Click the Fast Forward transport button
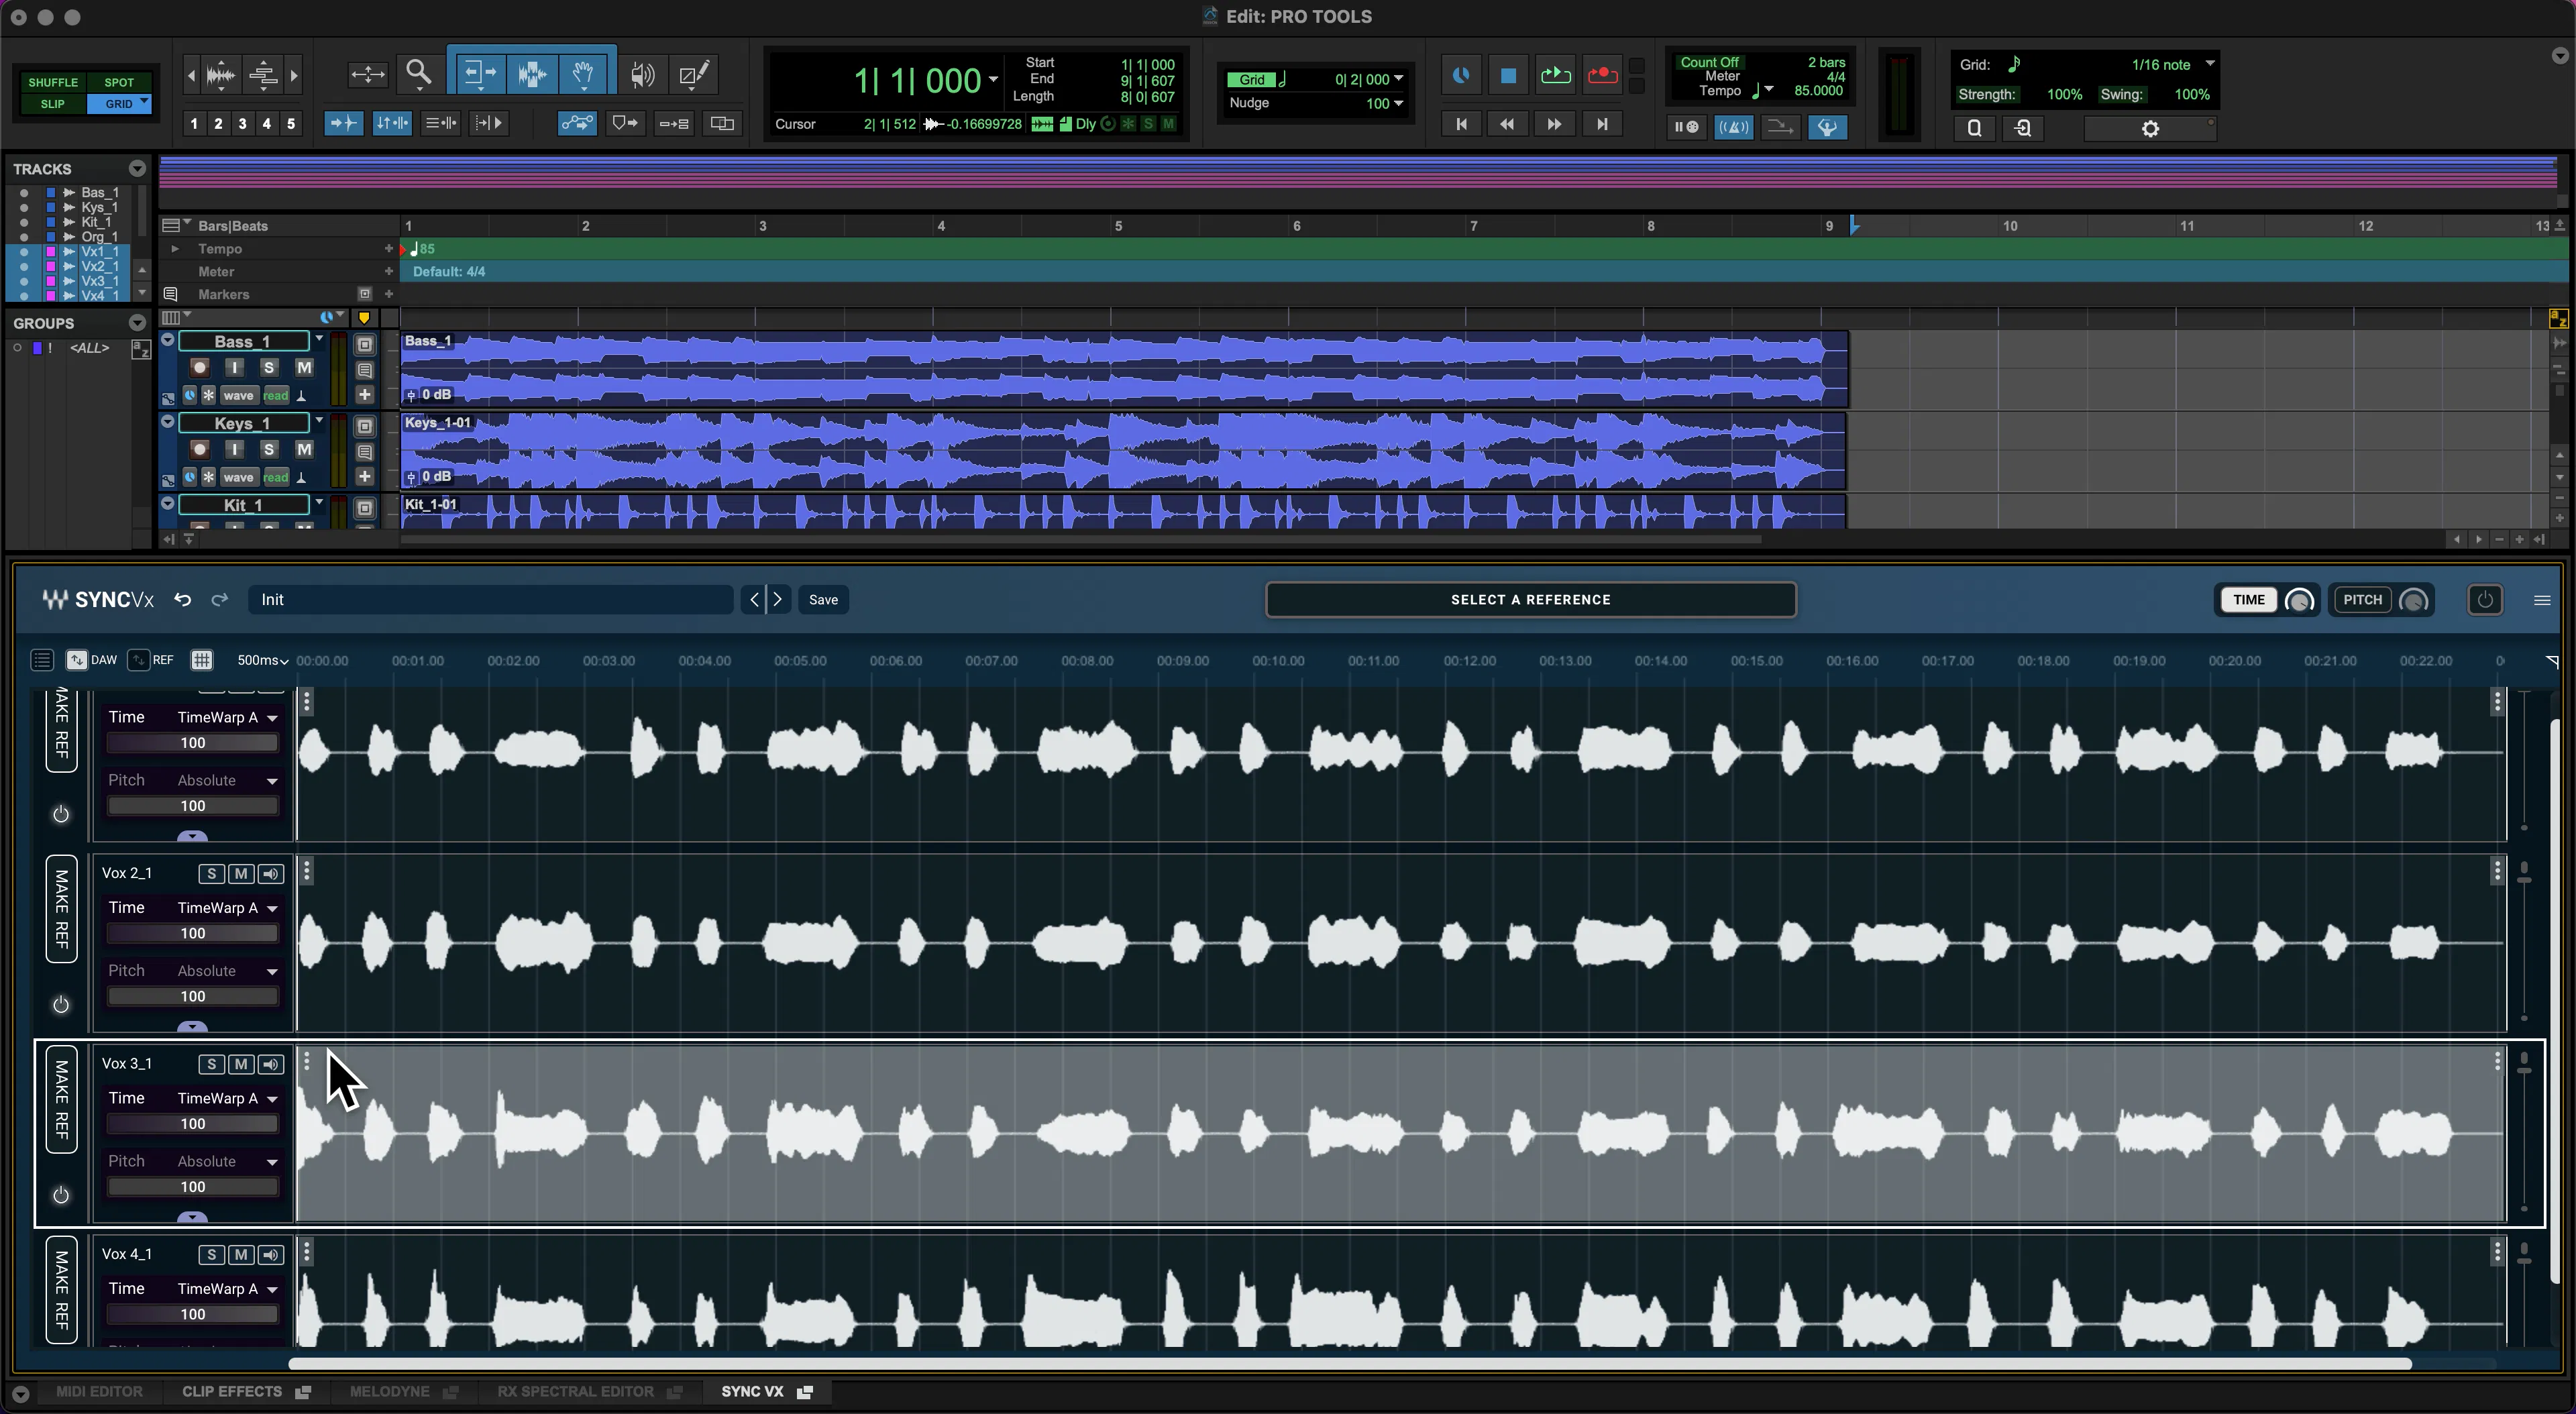Screen dimensions: 2576x1414 tap(1554, 124)
